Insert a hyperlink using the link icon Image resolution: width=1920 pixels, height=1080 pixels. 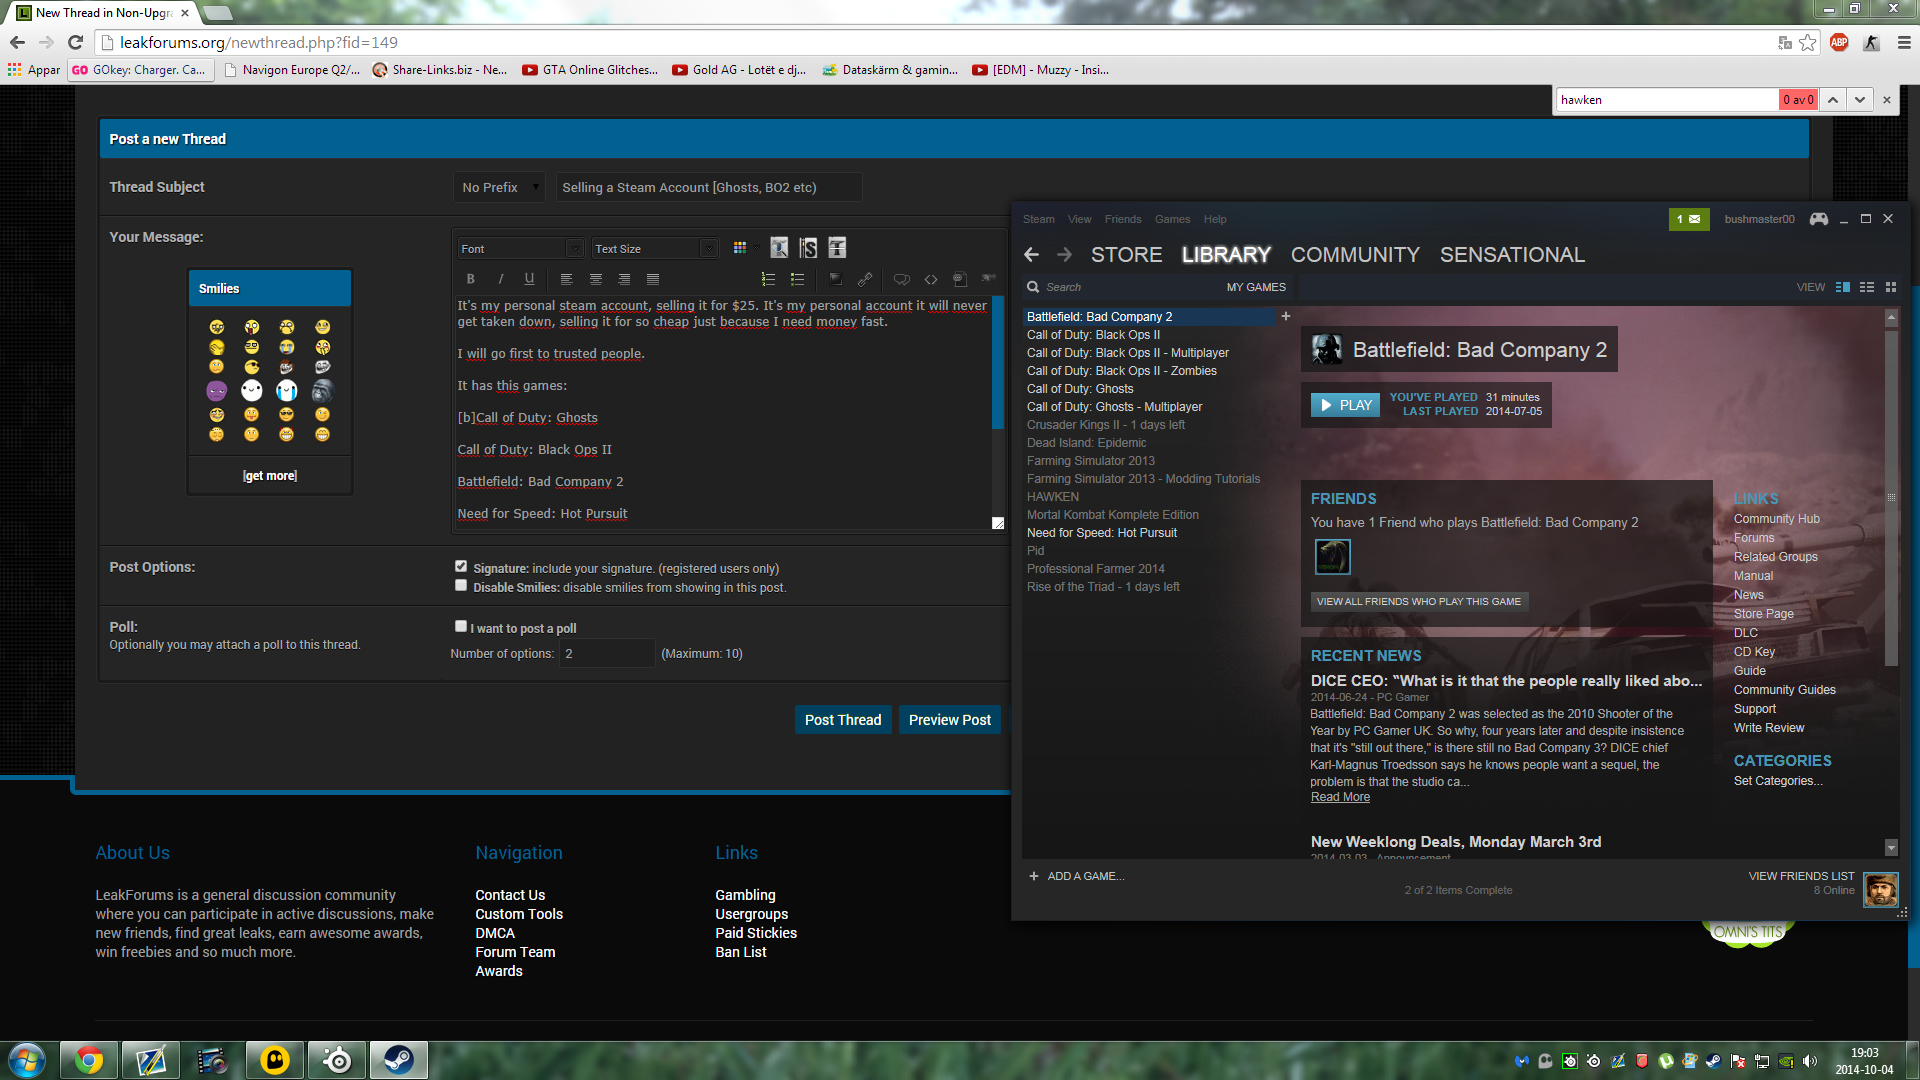pyautogui.click(x=865, y=279)
